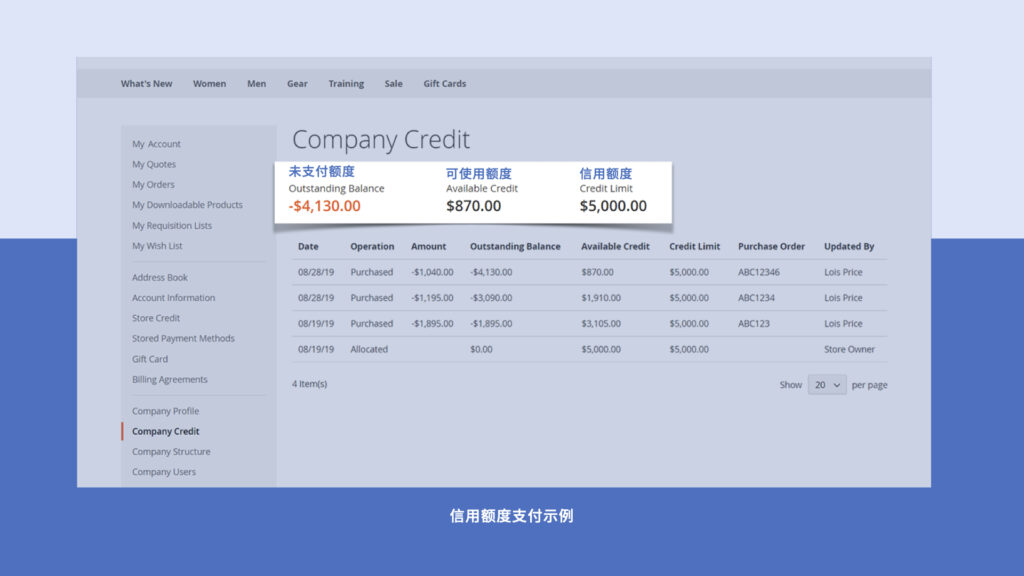Open the Sale page
Viewport: 1024px width, 576px height.
point(393,84)
